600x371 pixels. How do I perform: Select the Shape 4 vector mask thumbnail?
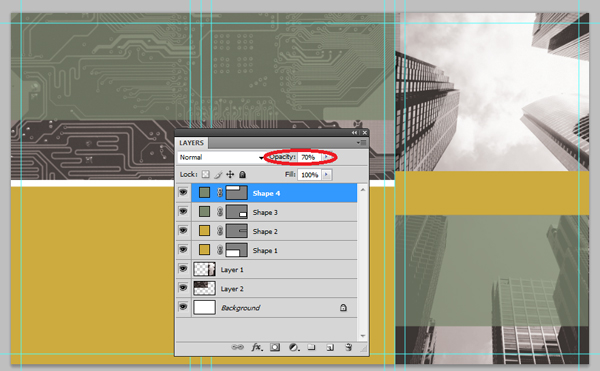236,193
